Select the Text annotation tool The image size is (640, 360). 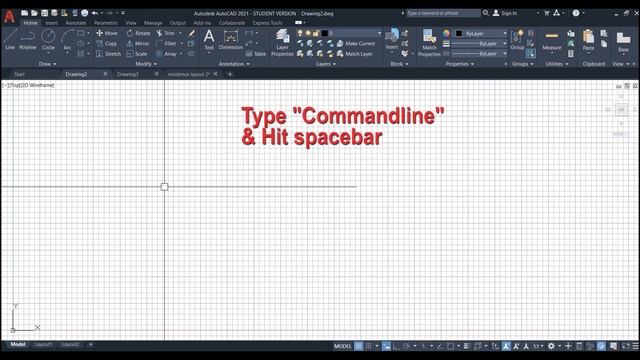(209, 40)
